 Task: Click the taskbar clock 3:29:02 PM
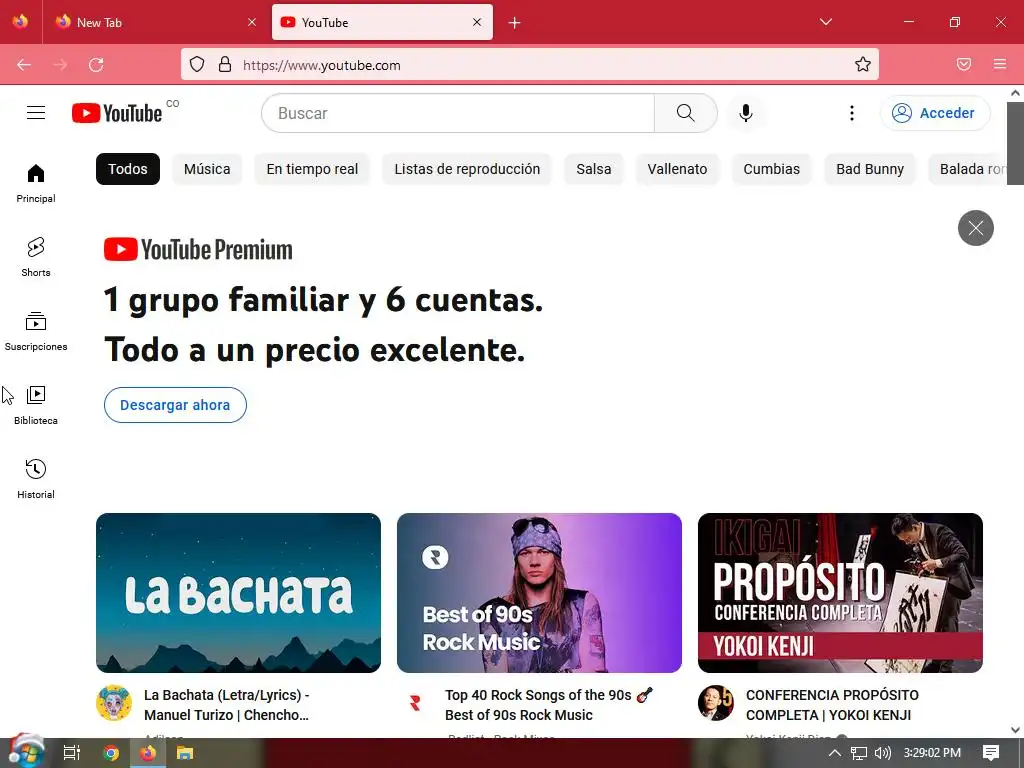point(932,753)
